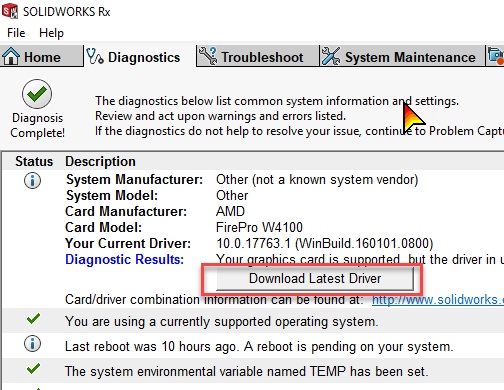The height and width of the screenshot is (390, 504).
Task: Click the Description column header
Action: click(x=100, y=161)
